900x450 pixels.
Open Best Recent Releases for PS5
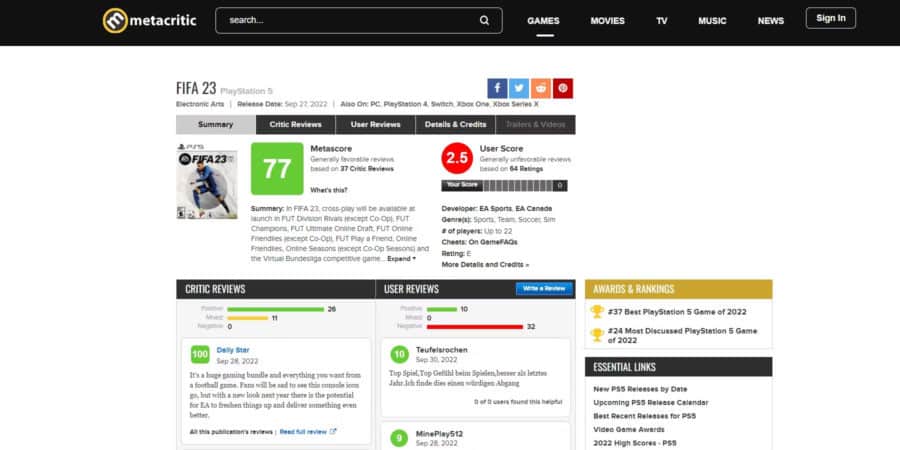pos(645,416)
